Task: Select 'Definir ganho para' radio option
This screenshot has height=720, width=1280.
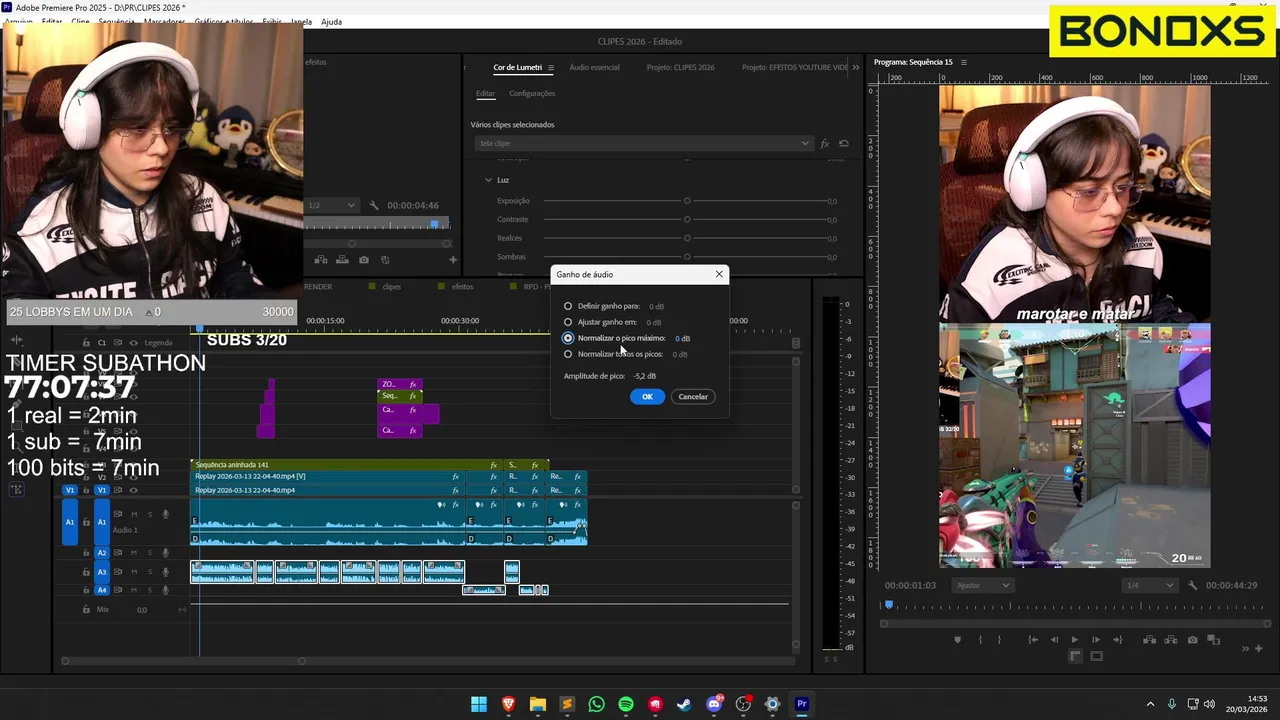Action: [x=568, y=306]
